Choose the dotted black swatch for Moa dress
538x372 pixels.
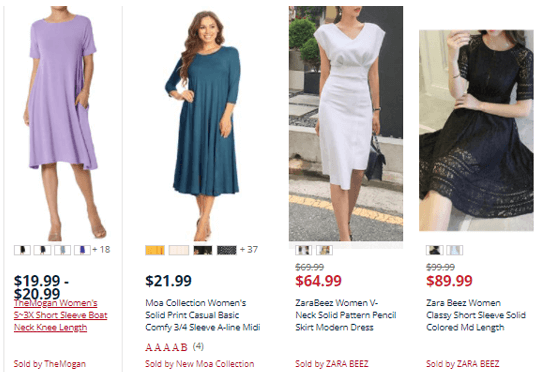(227, 250)
